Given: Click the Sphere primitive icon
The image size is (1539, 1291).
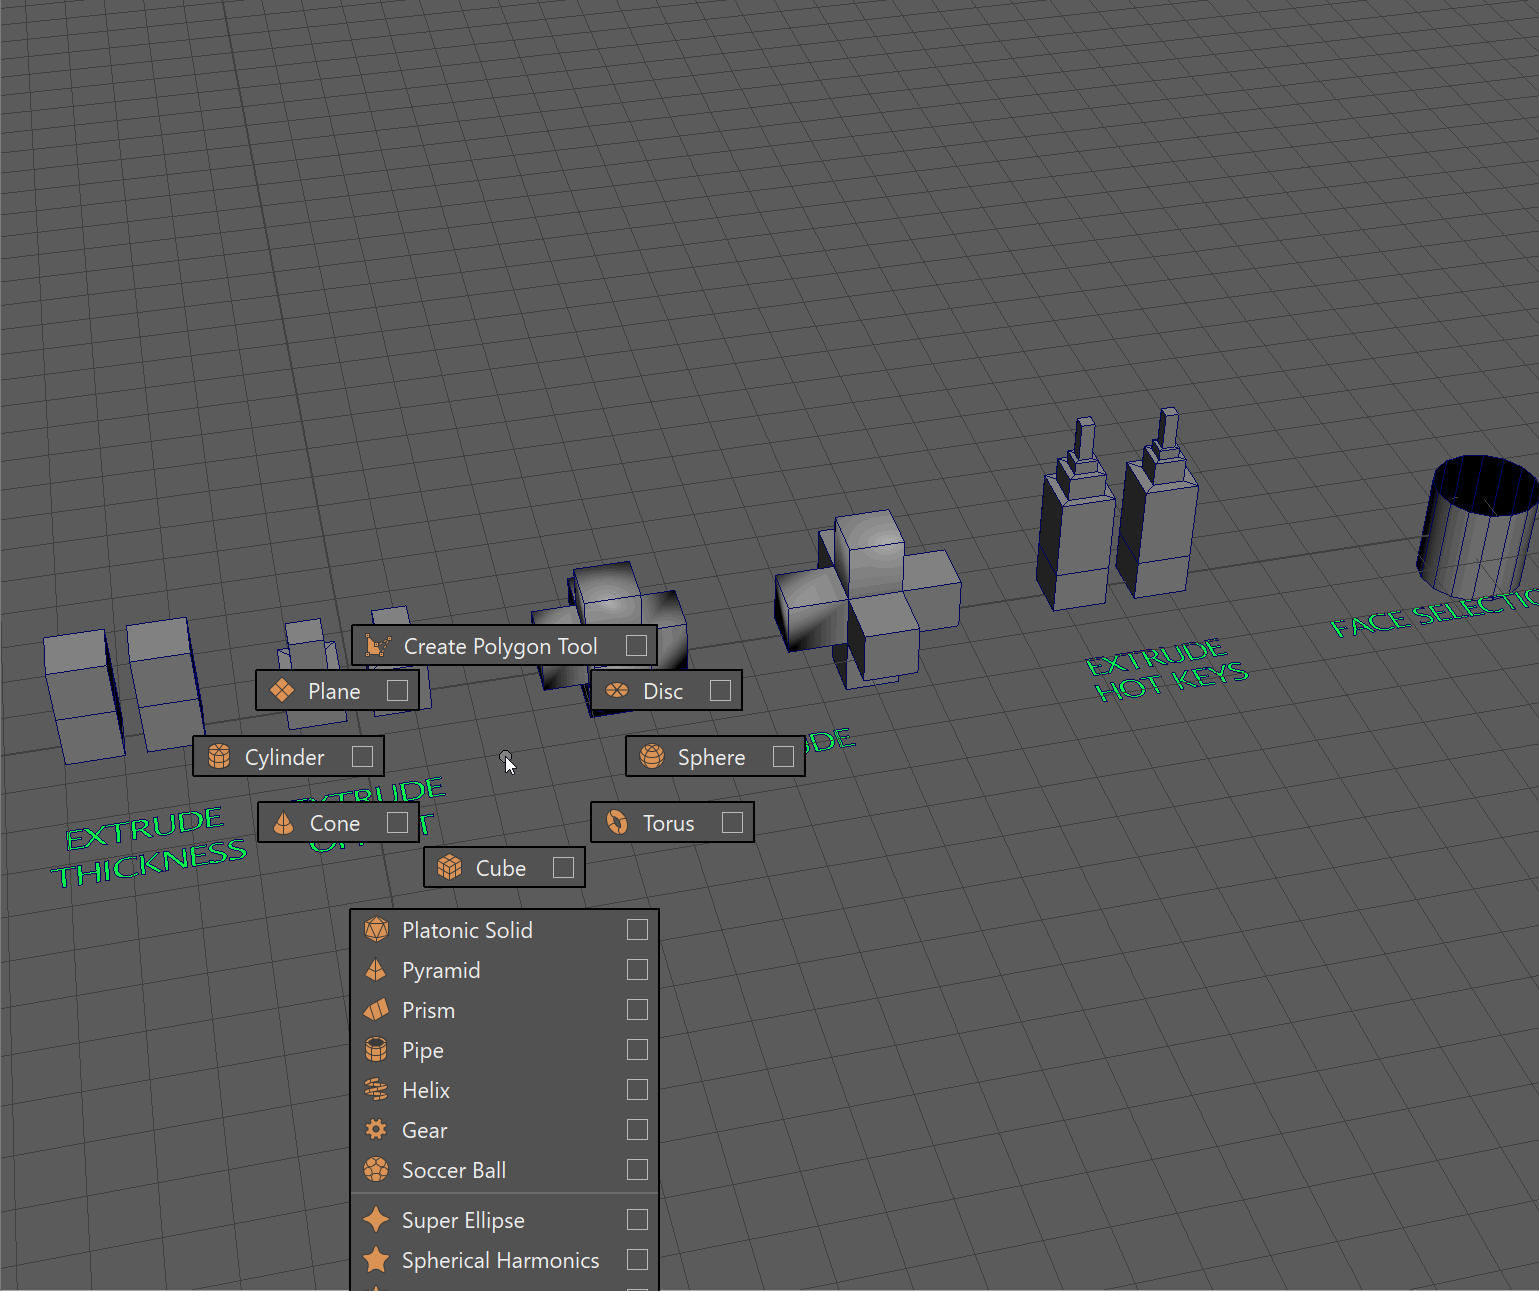Looking at the screenshot, I should click(652, 757).
